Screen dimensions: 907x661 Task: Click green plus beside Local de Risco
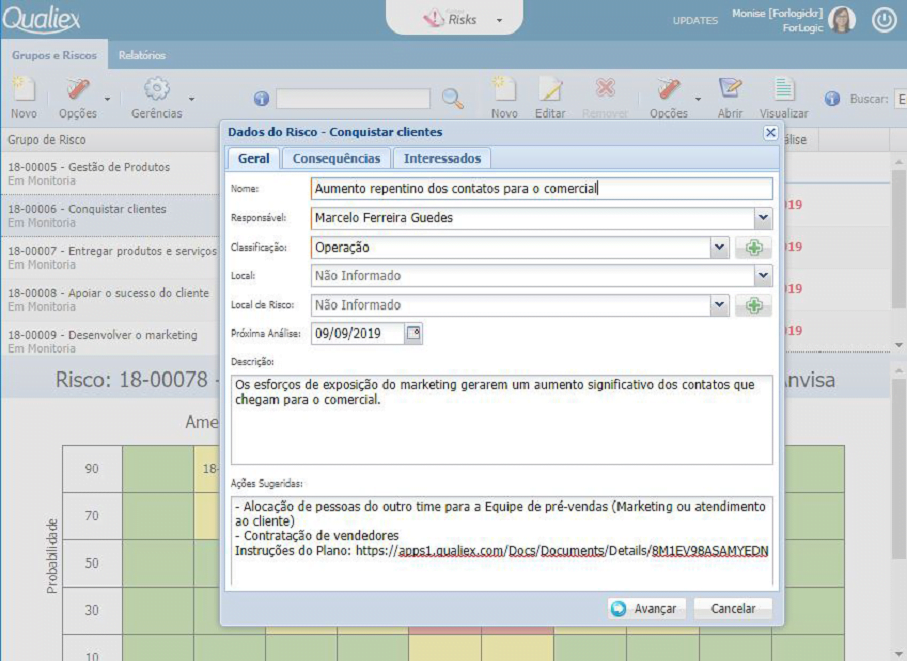pyautogui.click(x=753, y=306)
